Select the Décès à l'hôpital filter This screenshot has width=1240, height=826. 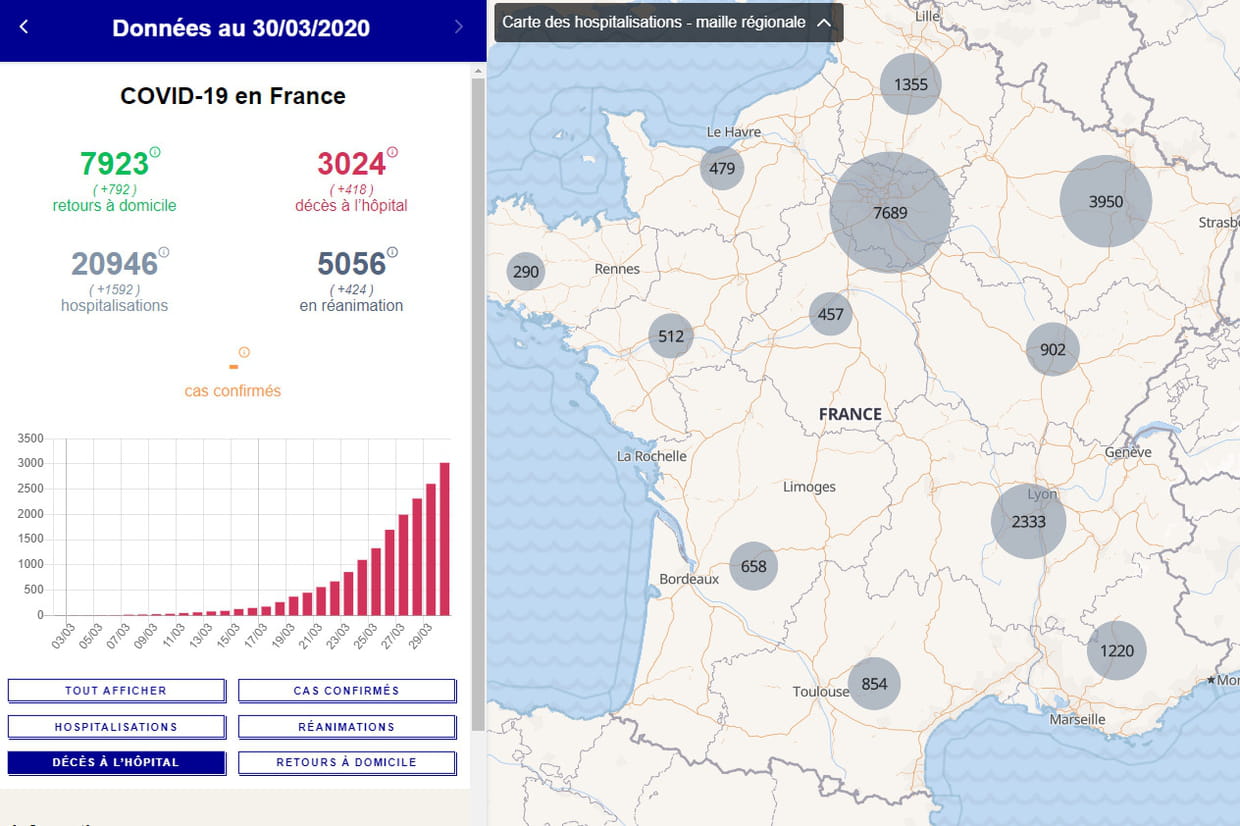[x=116, y=762]
